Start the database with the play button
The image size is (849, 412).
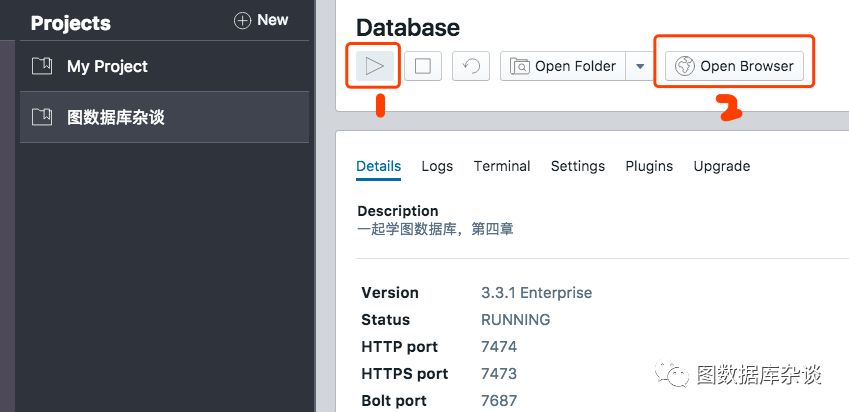[375, 66]
